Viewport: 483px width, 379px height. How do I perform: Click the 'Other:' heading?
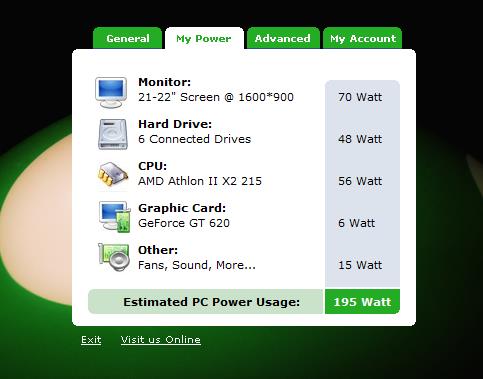click(158, 250)
